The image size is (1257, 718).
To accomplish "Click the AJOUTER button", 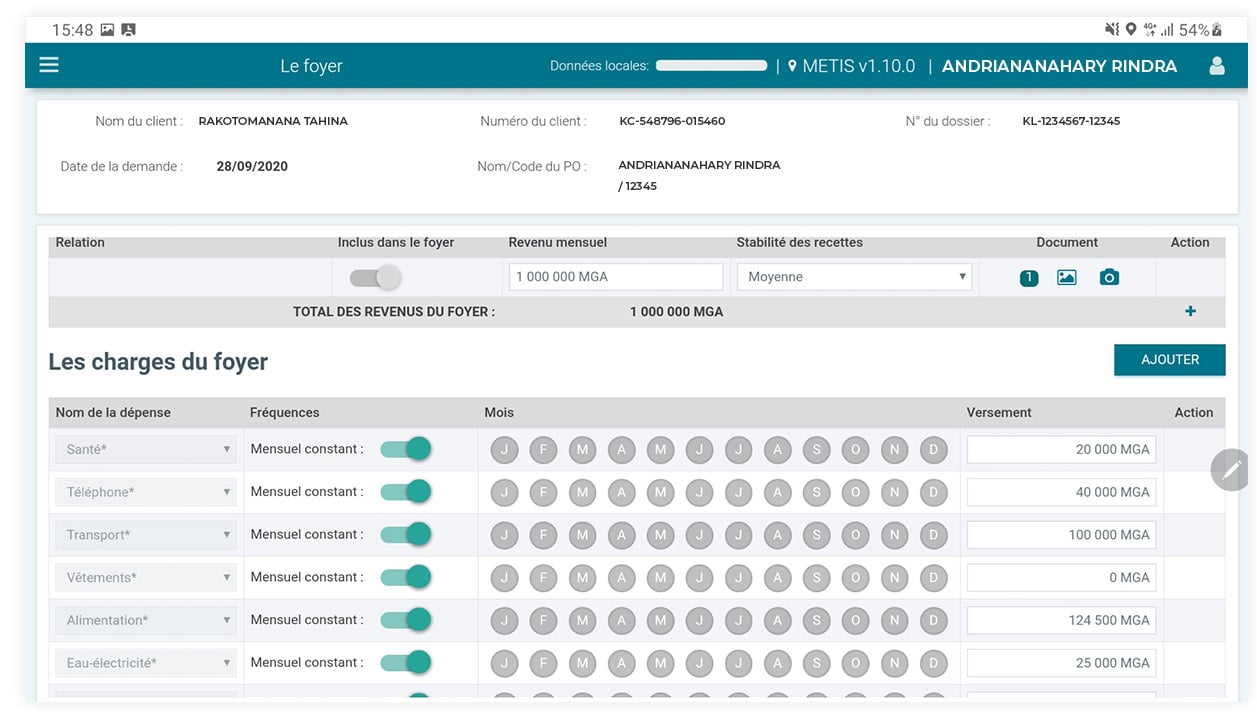I will tap(1169, 360).
